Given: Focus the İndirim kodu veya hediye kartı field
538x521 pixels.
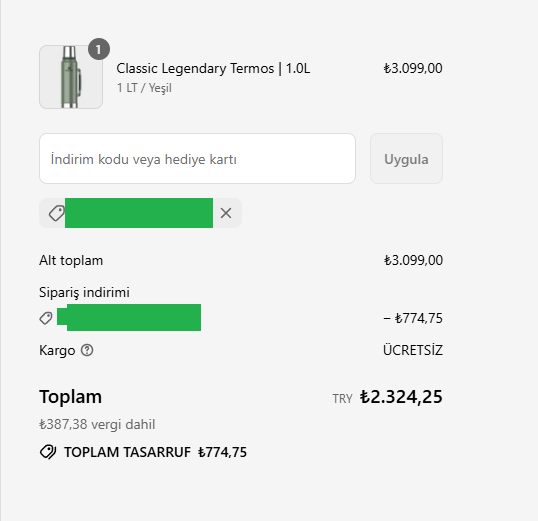Looking at the screenshot, I should click(197, 159).
